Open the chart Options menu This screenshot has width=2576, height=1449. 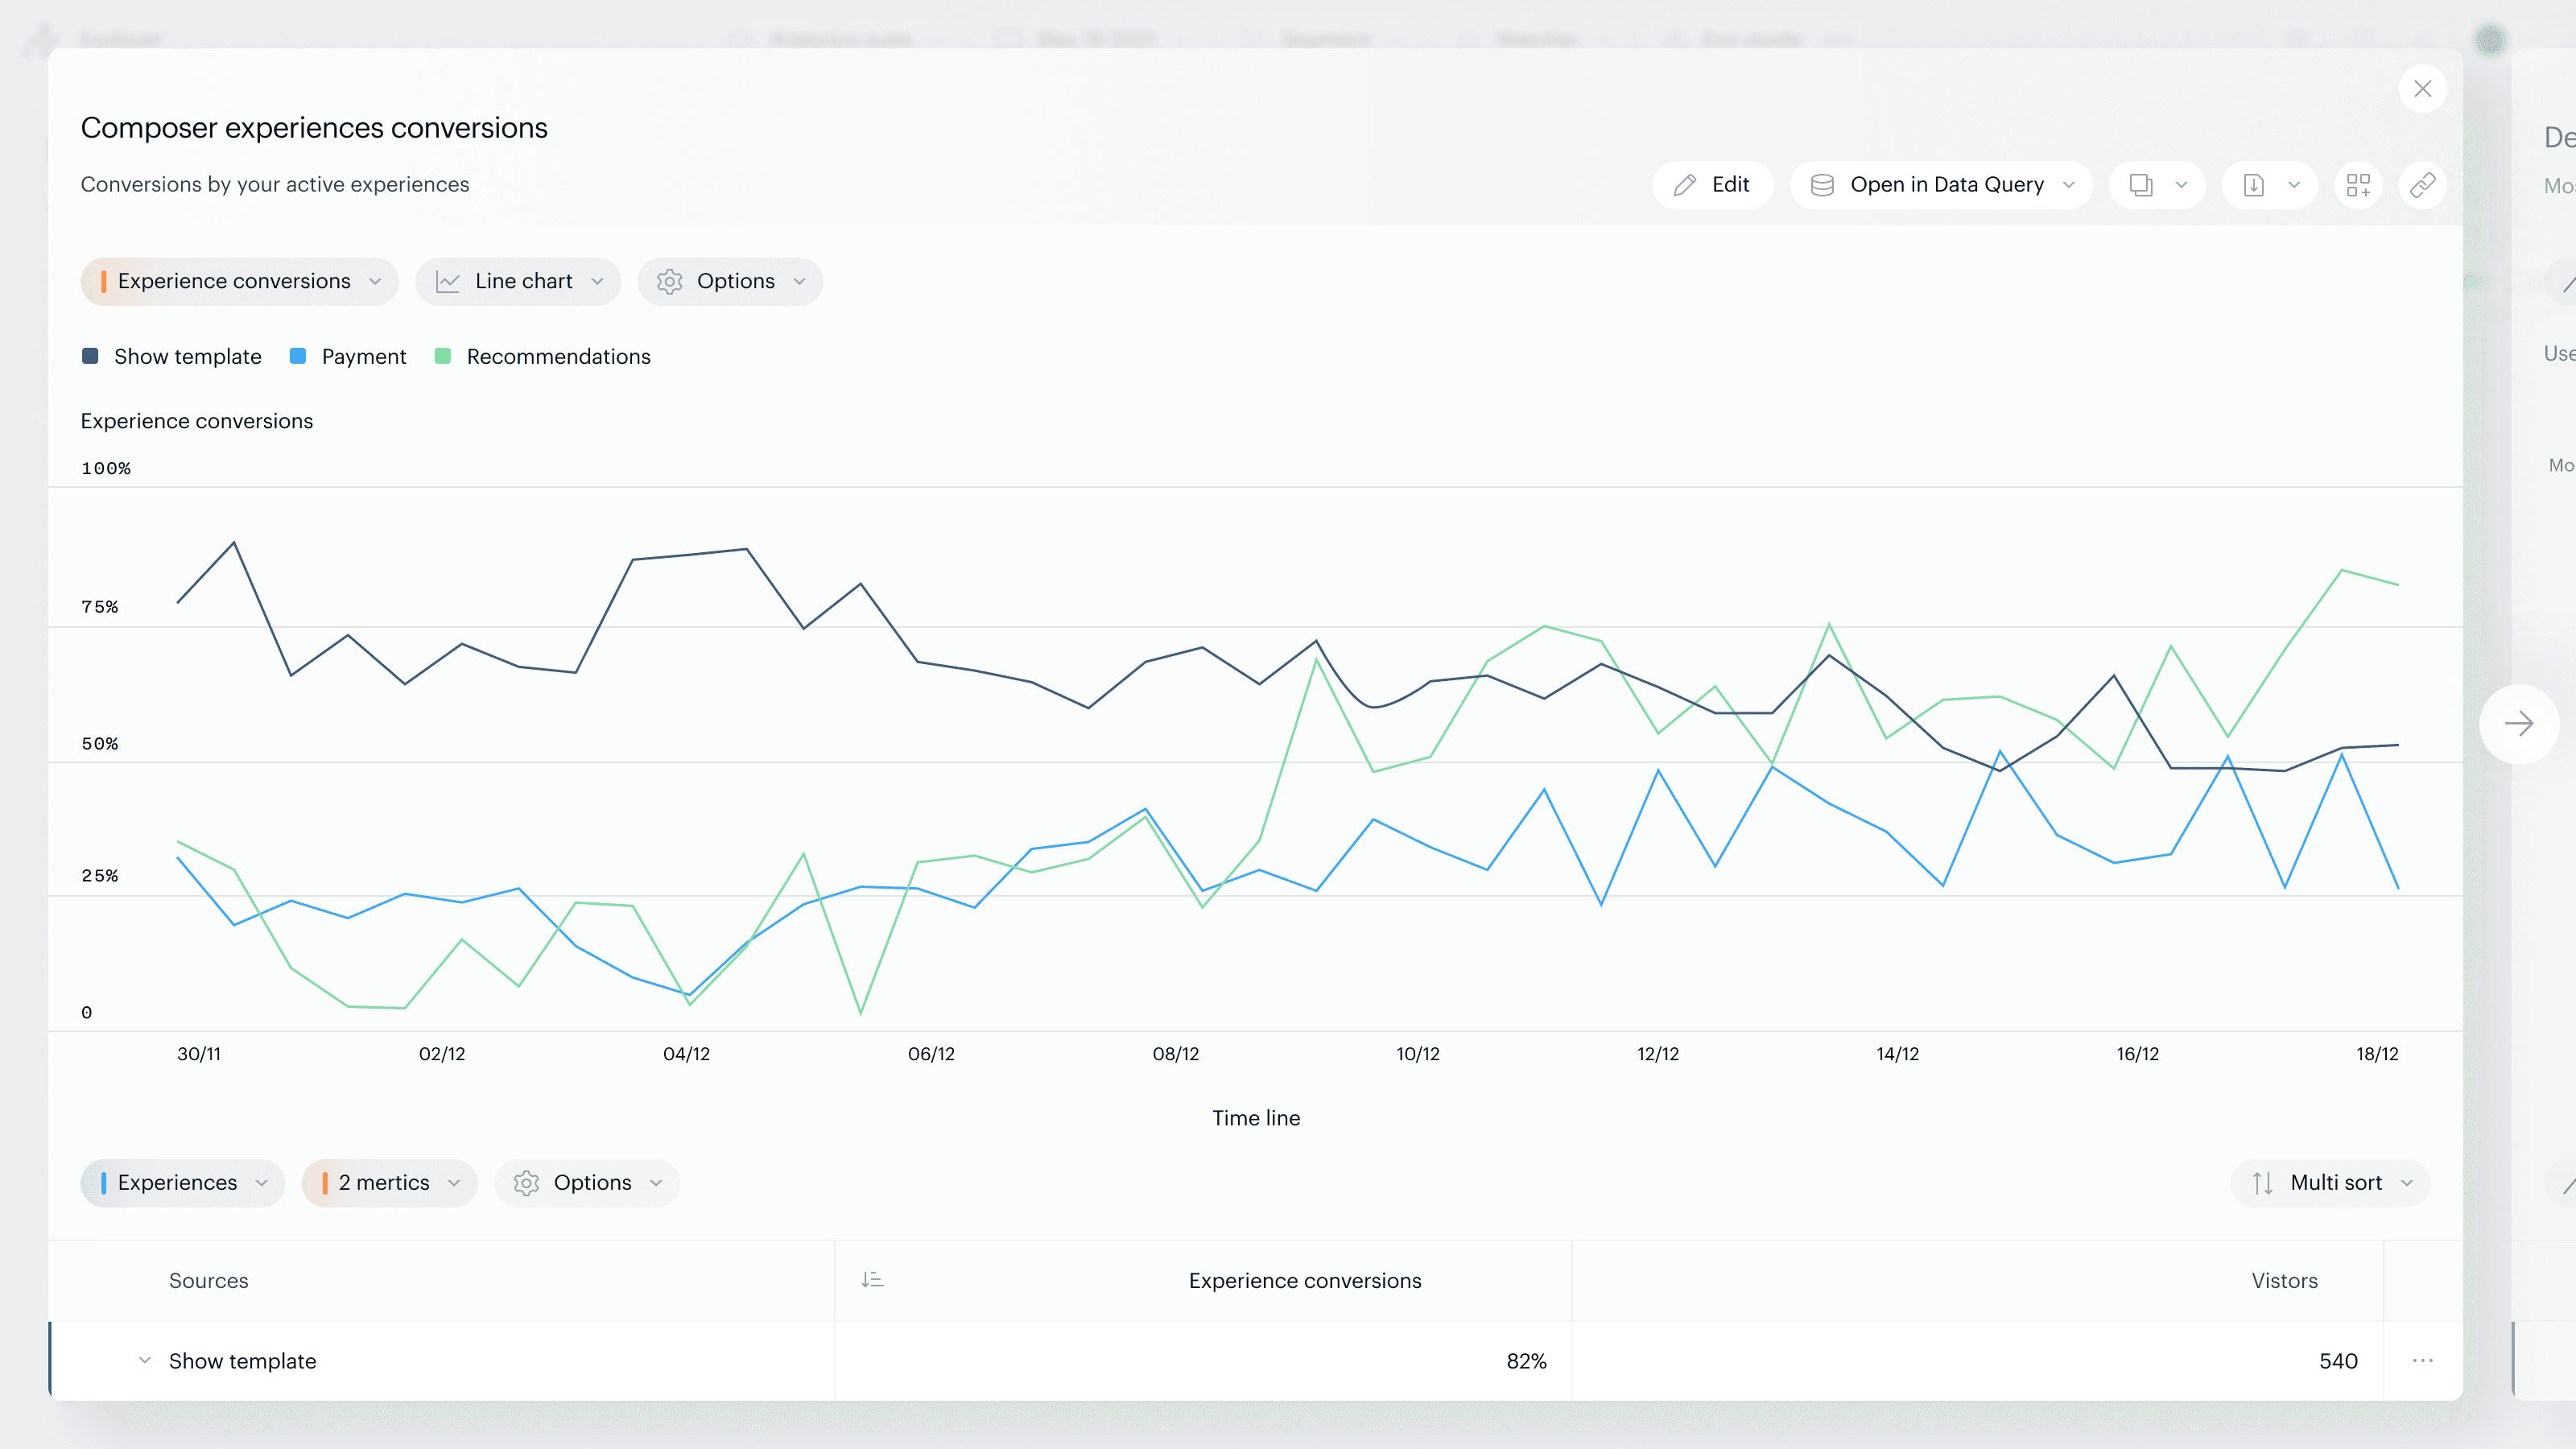point(730,282)
